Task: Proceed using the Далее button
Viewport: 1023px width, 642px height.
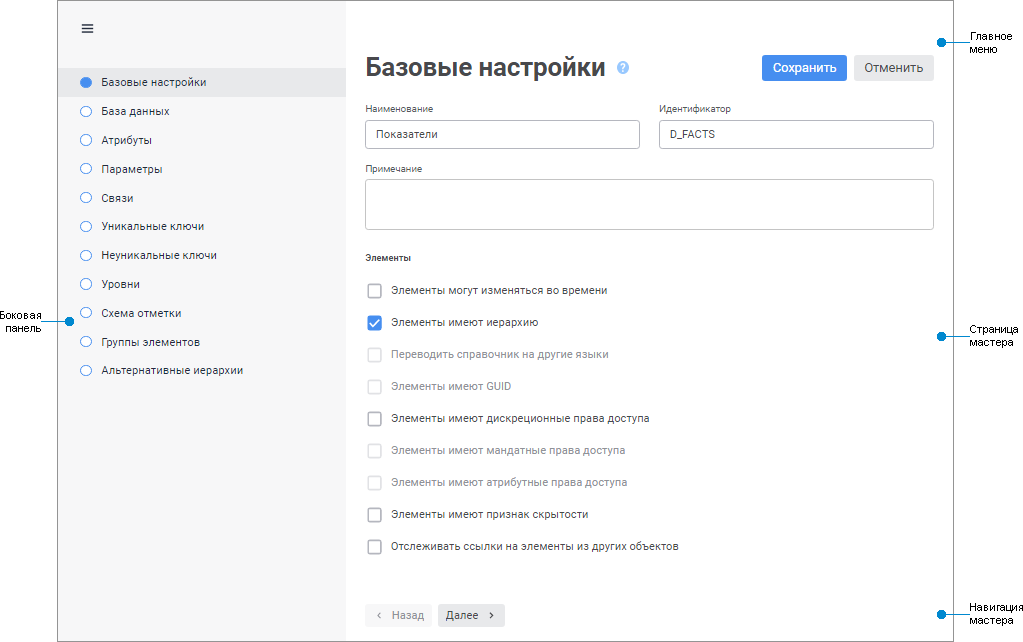Action: (470, 615)
